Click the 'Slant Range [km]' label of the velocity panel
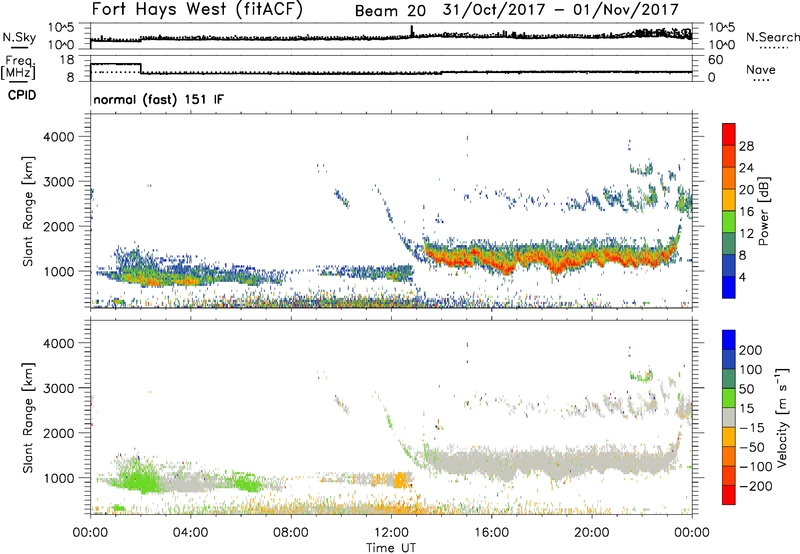Screen dimensions: 800x554 [28, 417]
